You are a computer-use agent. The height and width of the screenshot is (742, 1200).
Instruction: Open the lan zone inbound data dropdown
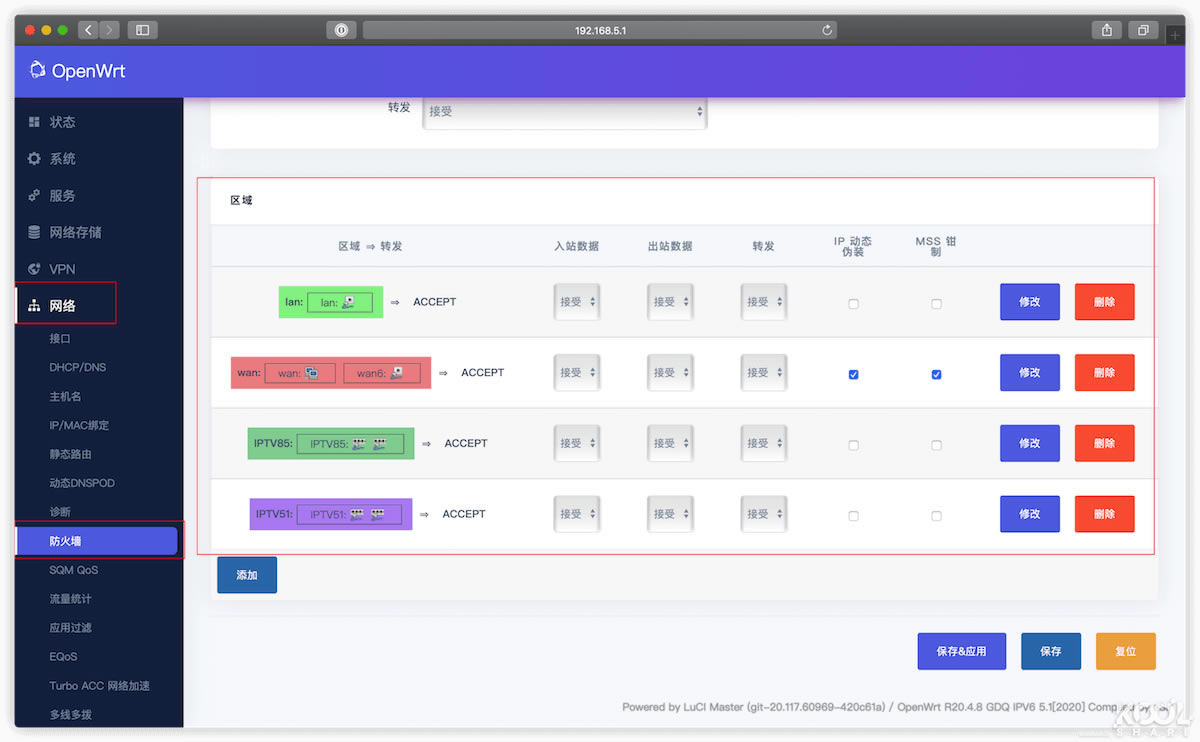(577, 302)
